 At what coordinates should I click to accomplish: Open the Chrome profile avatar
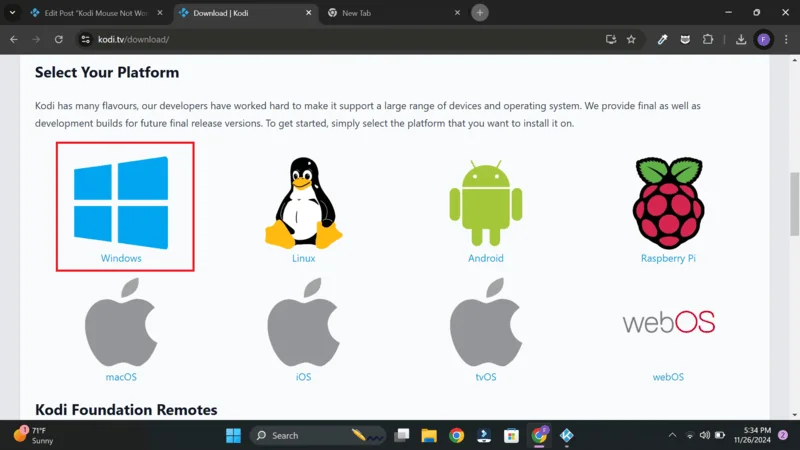pos(763,39)
